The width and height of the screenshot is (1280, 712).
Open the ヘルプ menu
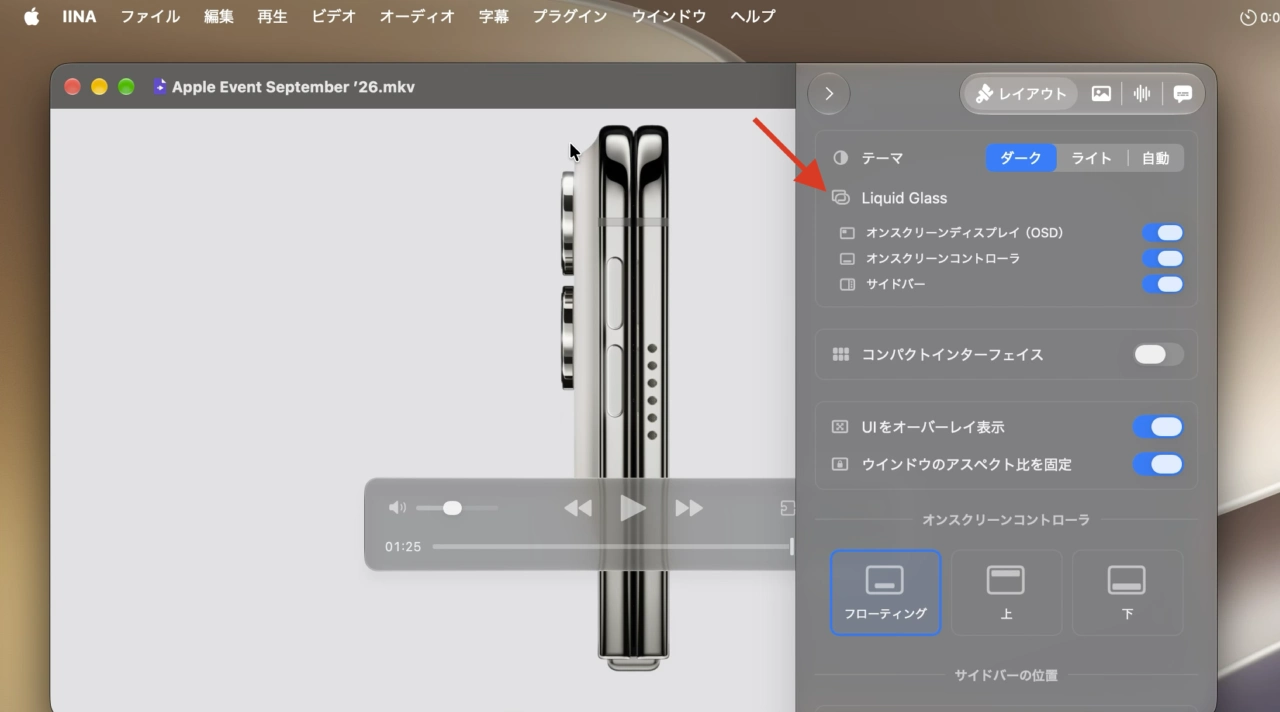[x=753, y=17]
